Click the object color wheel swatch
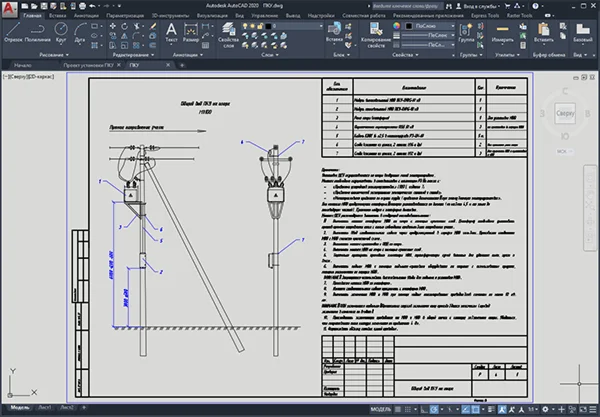Image resolution: width=600 pixels, height=417 pixels. [396, 26]
